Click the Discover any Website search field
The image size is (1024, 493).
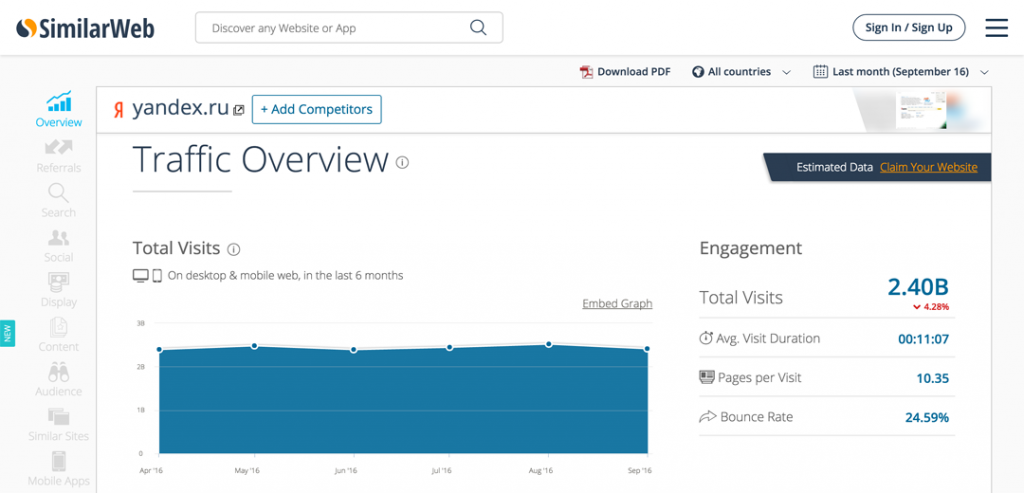[349, 28]
